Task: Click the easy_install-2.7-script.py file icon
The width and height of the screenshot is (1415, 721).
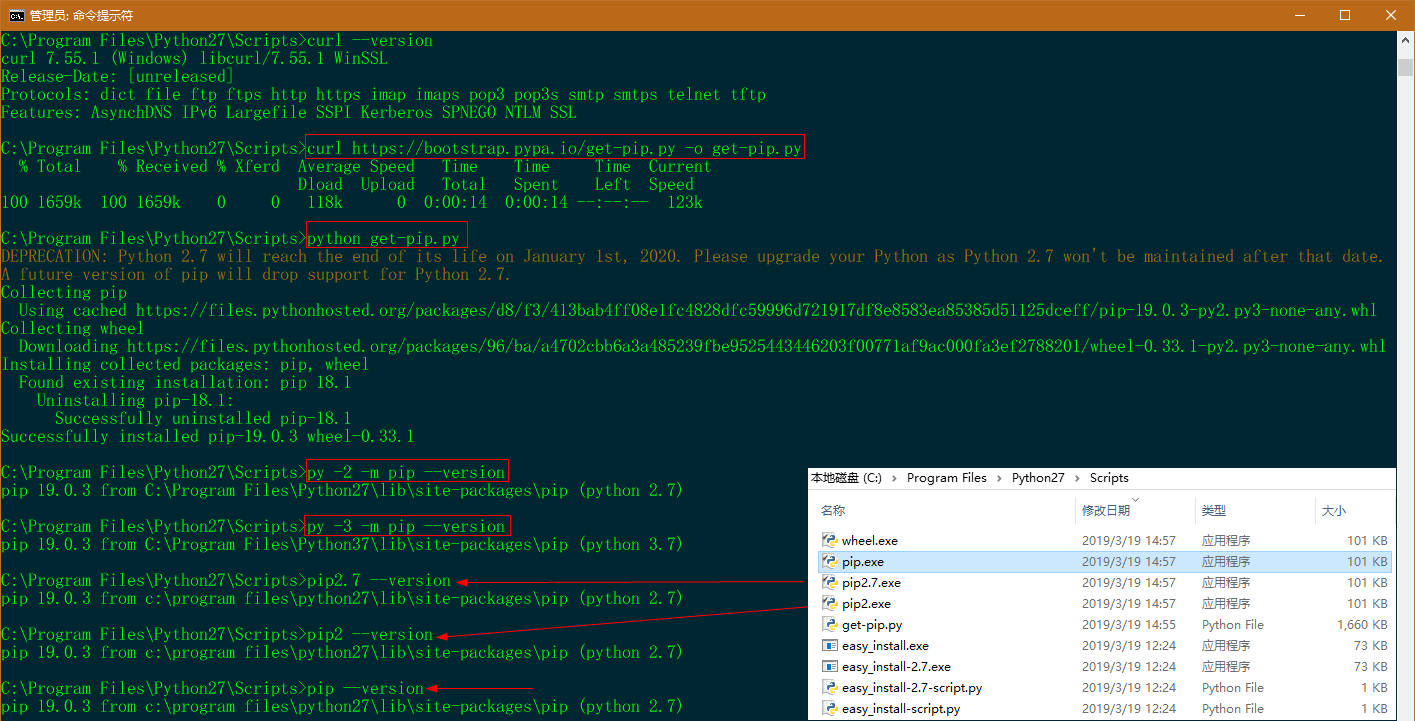Action: click(x=829, y=688)
